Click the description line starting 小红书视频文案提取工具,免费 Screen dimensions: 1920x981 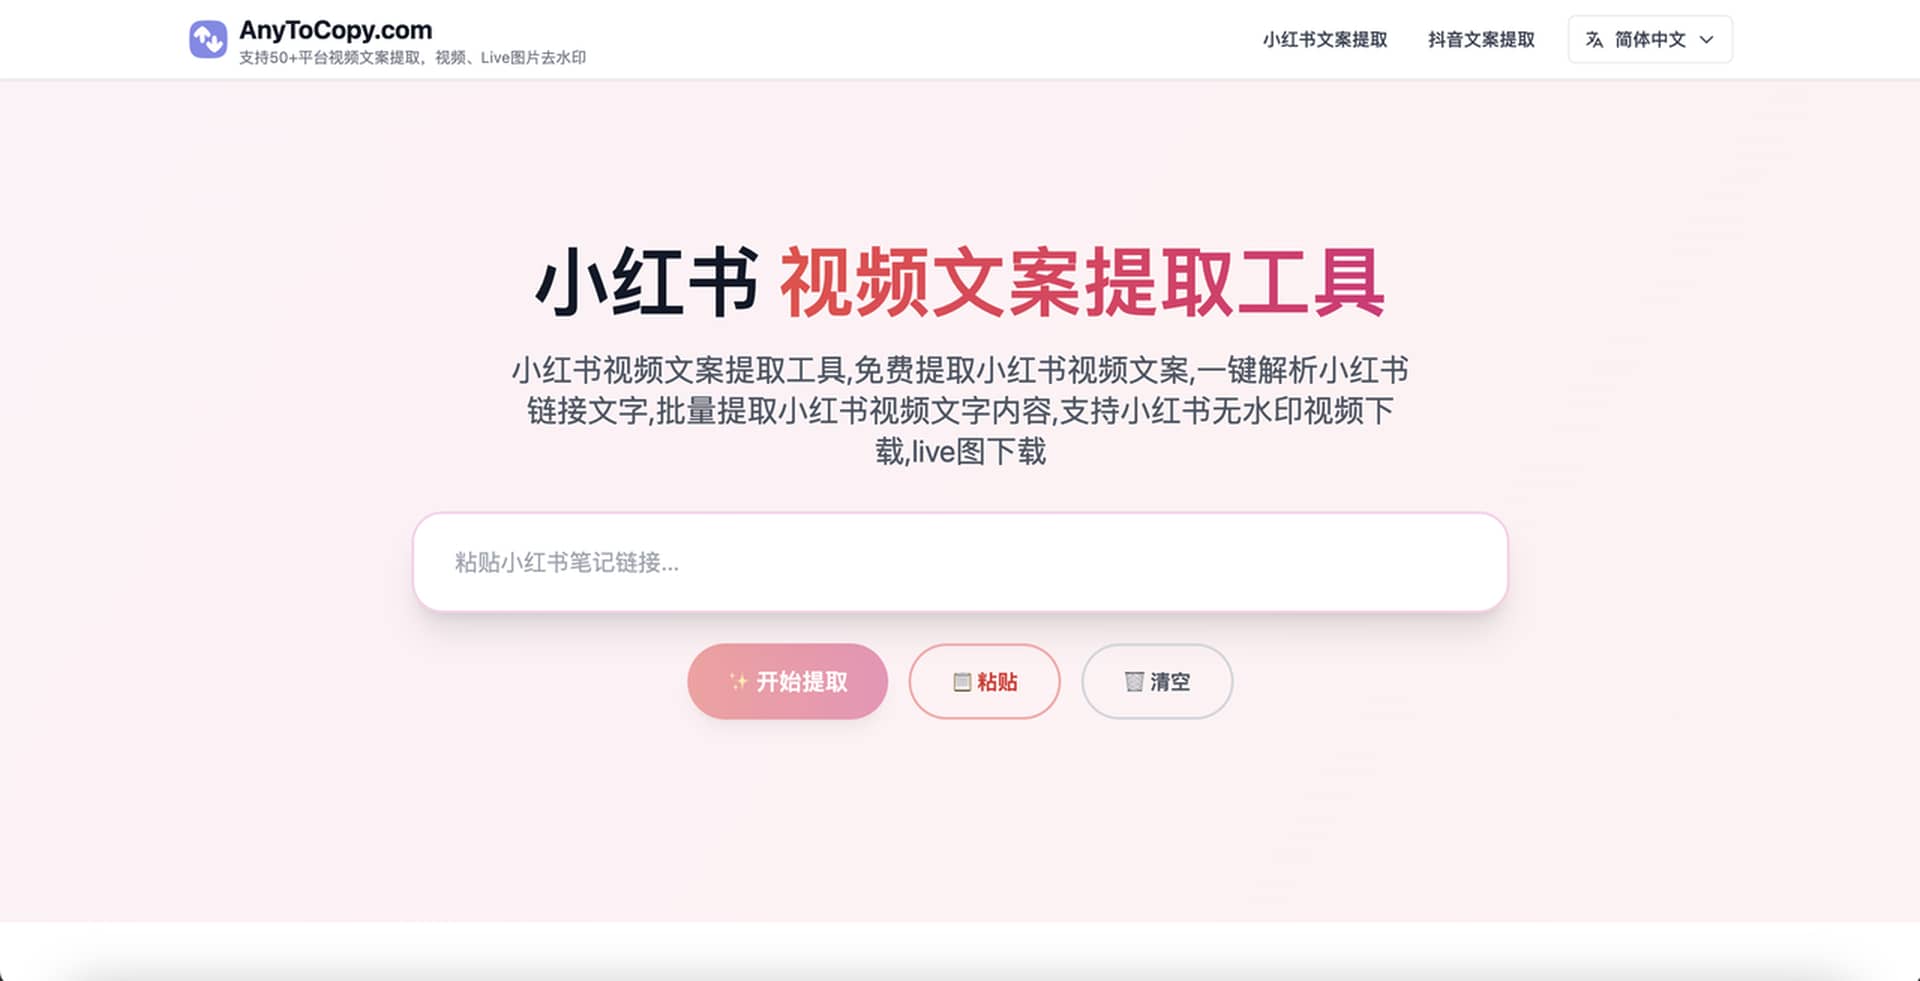tap(960, 370)
